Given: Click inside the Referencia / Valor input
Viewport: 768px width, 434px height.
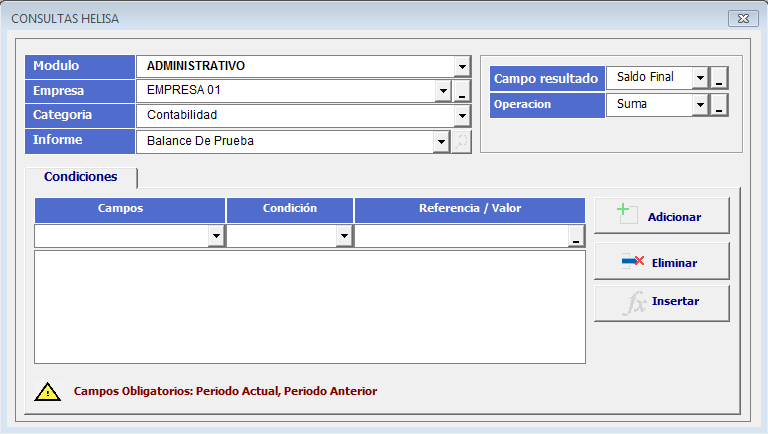Looking at the screenshot, I should [461, 236].
